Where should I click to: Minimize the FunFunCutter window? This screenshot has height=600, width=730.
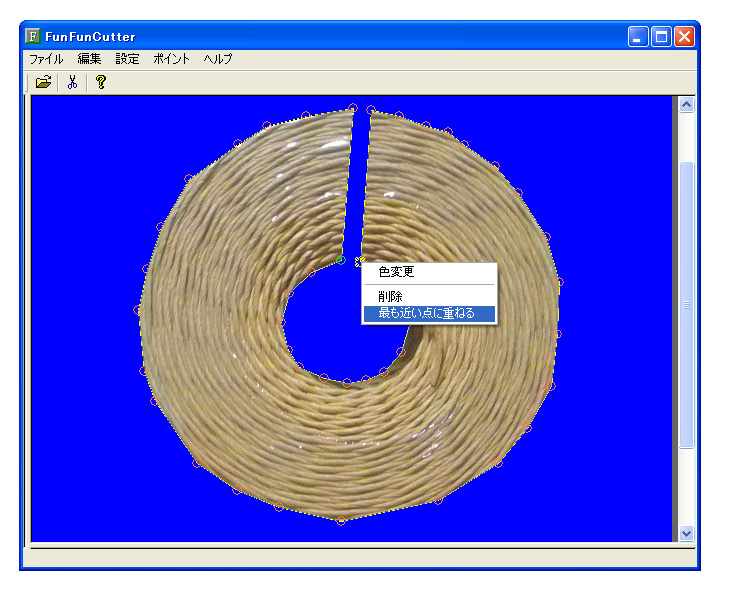(637, 37)
